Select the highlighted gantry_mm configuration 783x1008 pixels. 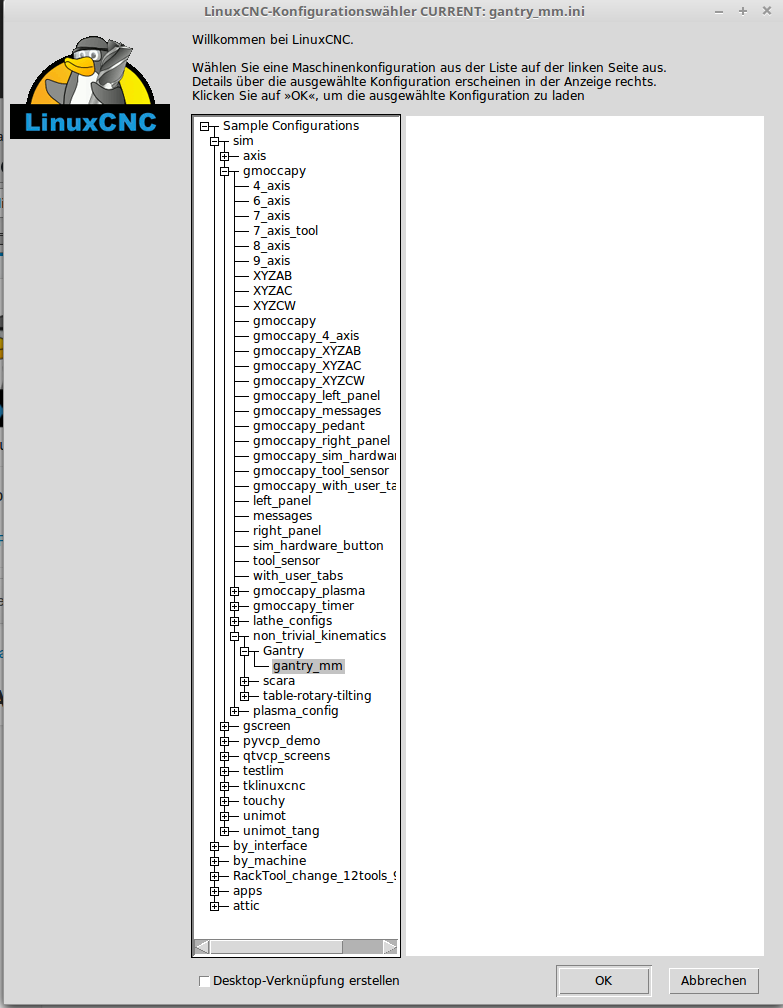click(308, 666)
